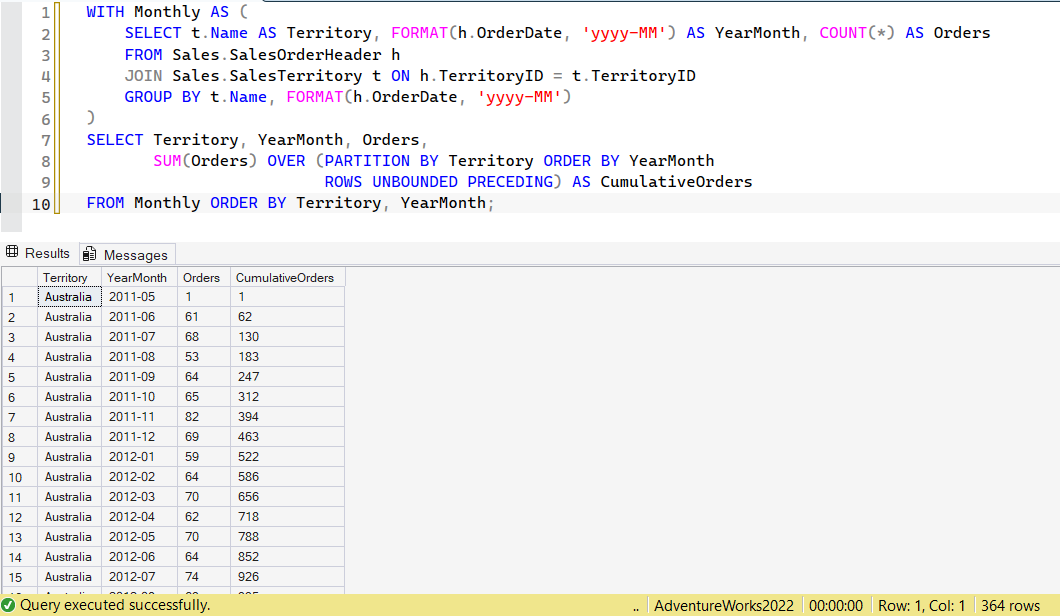The image size is (1060, 616).
Task: Click the YearMonth cell 2011-05
Action: 139,297
